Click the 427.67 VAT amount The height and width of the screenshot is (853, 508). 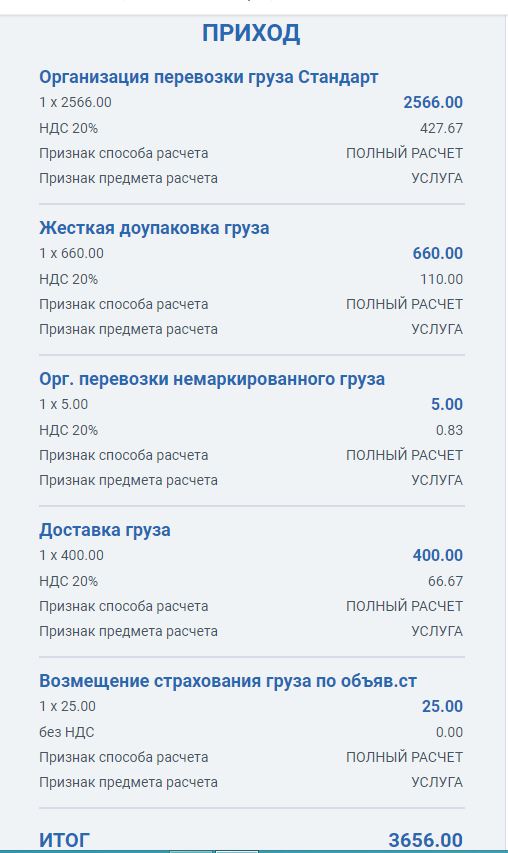[x=441, y=128]
